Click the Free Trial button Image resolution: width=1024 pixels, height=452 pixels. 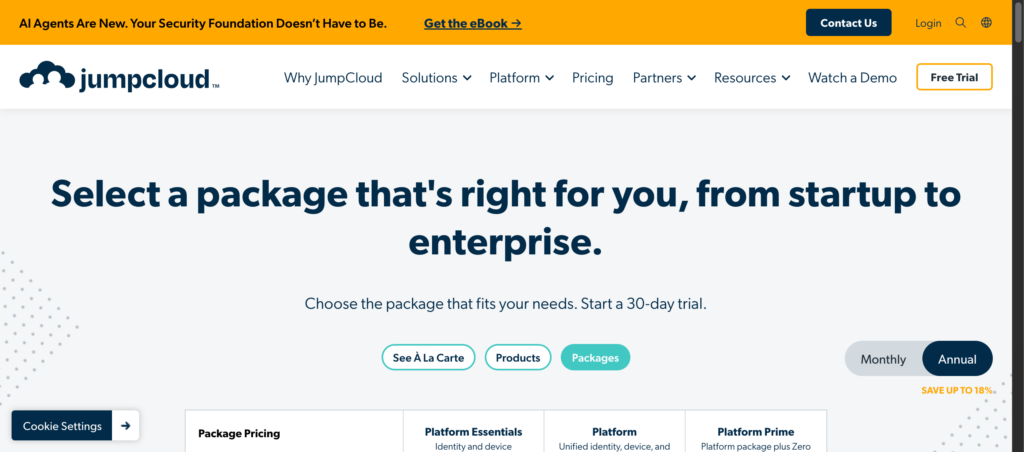pyautogui.click(x=954, y=77)
